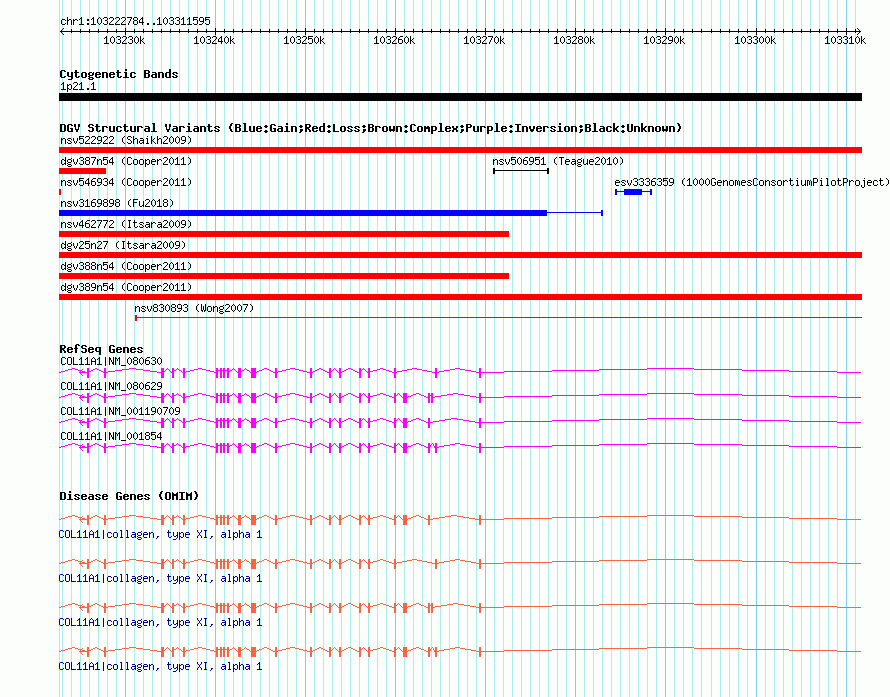Open variant dgv388n54 (Cooper2011) label
This screenshot has width=890, height=697.
[126, 266]
